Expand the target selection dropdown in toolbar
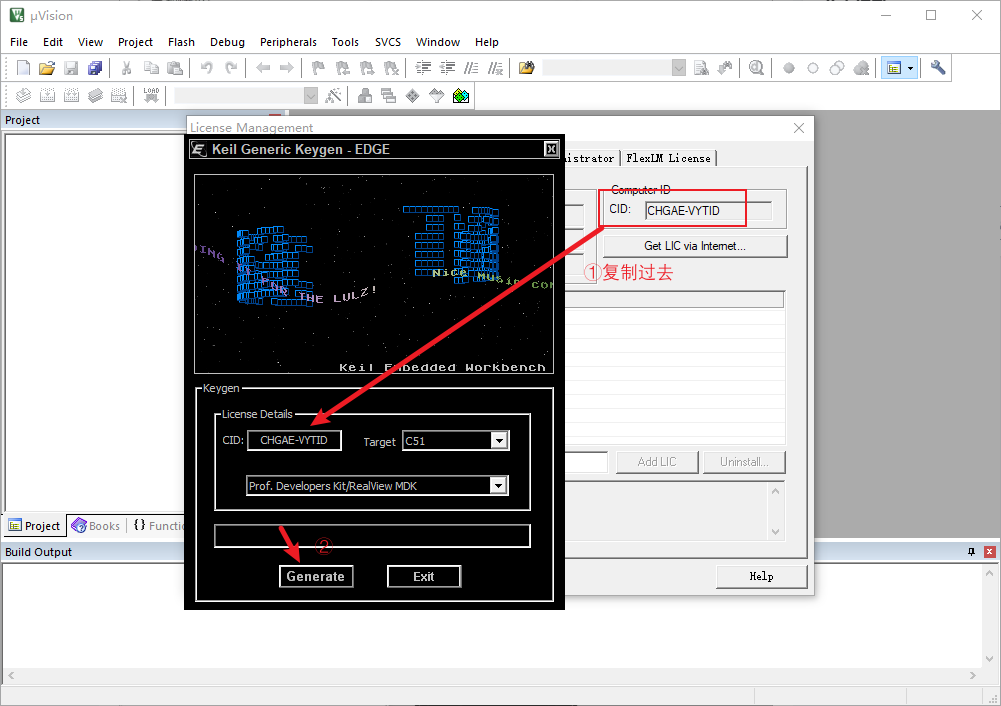Image resolution: width=1001 pixels, height=706 pixels. point(310,96)
